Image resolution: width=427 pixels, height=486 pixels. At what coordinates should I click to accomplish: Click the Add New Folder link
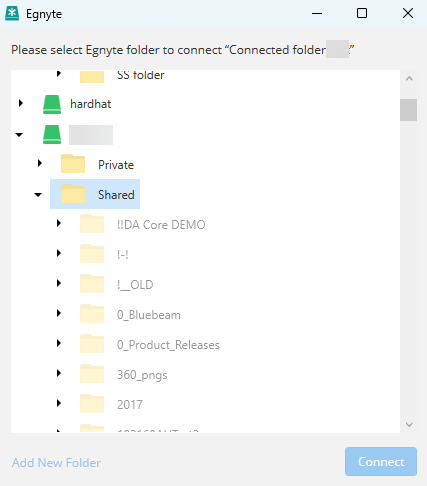56,463
